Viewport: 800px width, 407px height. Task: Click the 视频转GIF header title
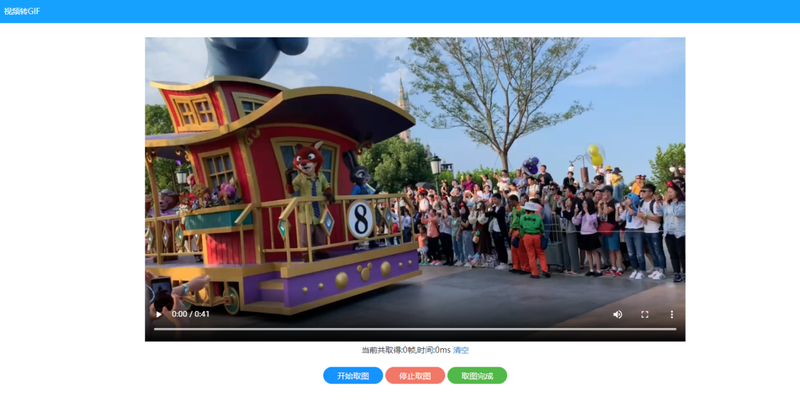[22, 11]
